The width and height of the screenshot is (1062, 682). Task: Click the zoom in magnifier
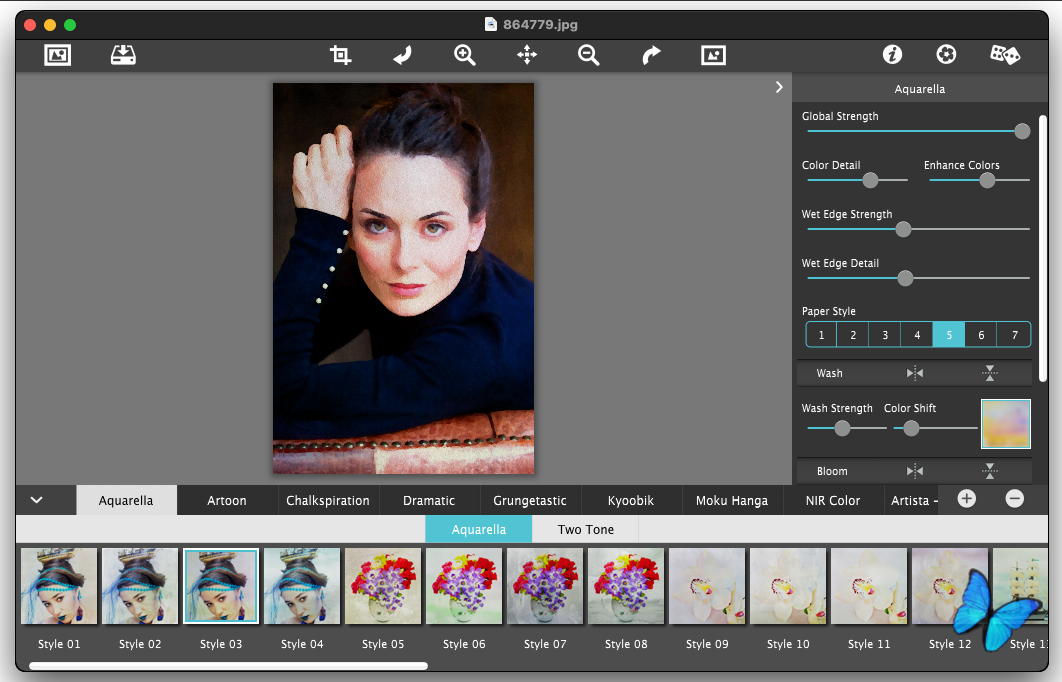(465, 56)
